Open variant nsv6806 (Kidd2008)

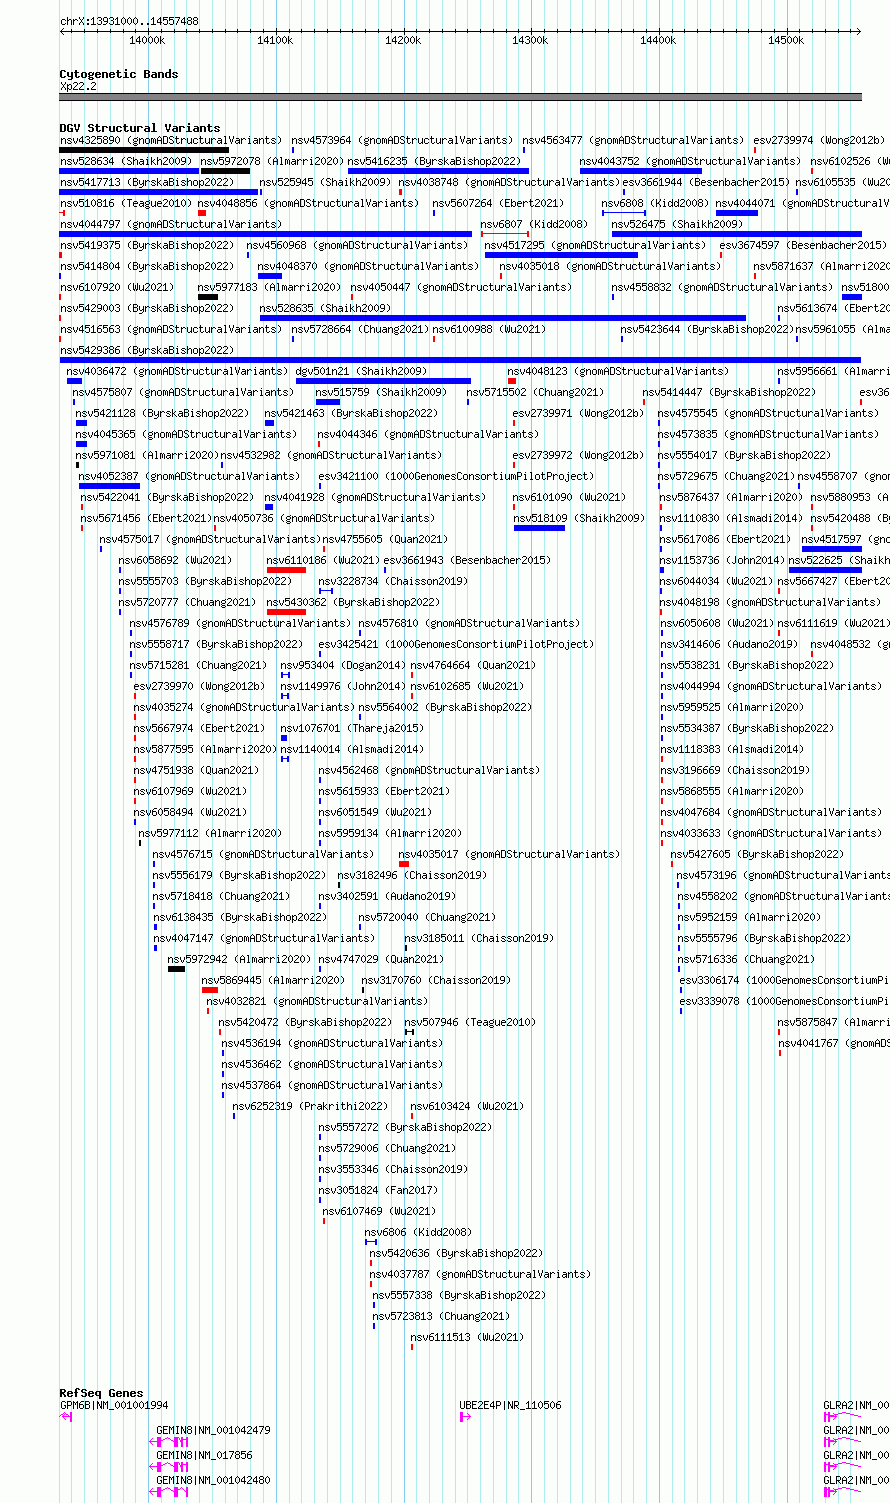tap(418, 1232)
